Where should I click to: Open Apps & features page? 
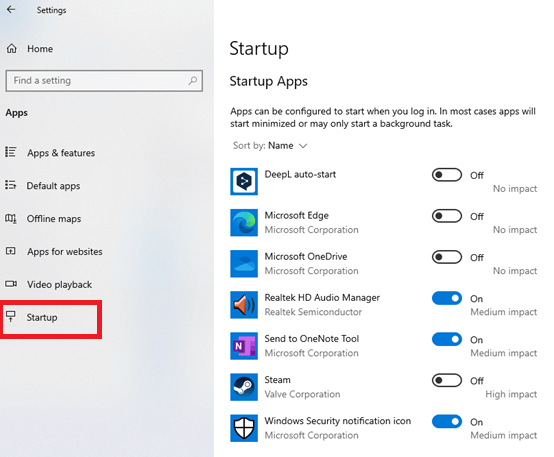(61, 153)
